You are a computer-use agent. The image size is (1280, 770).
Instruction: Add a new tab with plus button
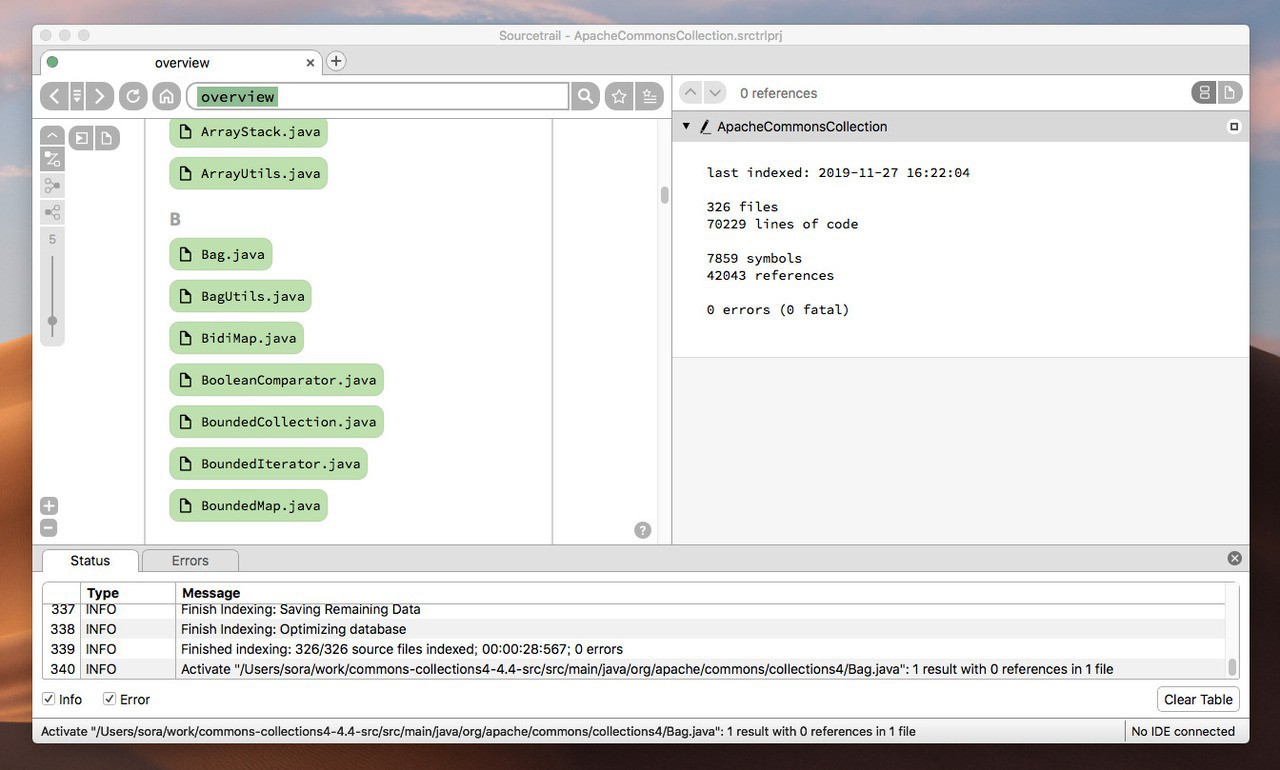coord(336,61)
